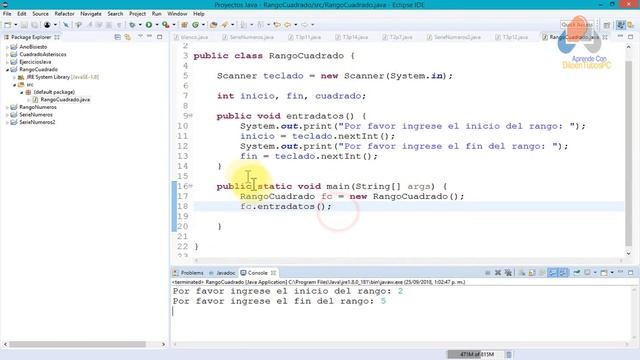Viewport: 640px width, 360px height.
Task: Click the Terminate icon in Console toolbar
Action: pos(487,273)
